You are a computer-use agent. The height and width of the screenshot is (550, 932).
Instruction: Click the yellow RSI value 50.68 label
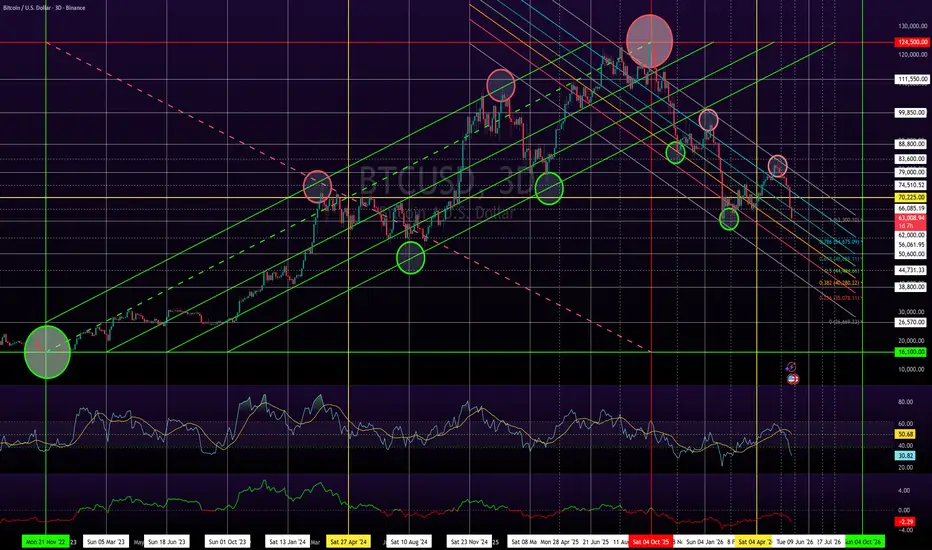(x=906, y=435)
